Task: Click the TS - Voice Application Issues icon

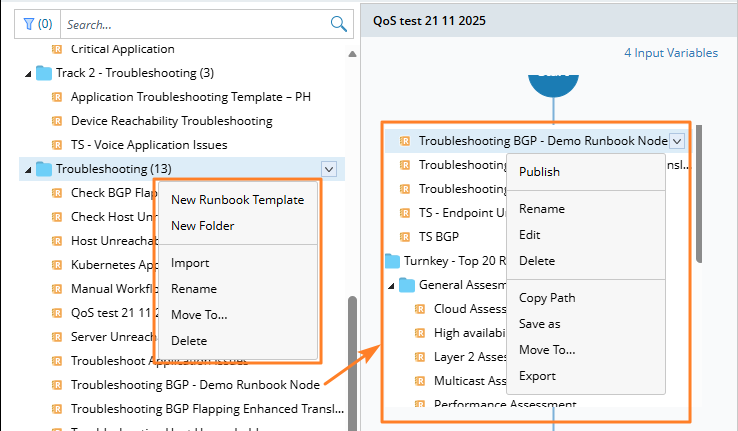Action: pyautogui.click(x=57, y=145)
